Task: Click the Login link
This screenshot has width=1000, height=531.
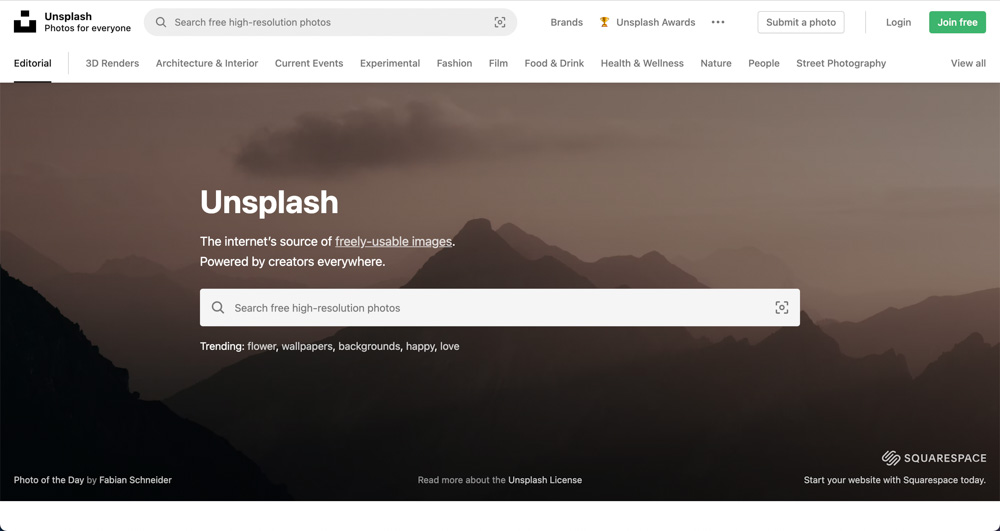Action: 898,22
